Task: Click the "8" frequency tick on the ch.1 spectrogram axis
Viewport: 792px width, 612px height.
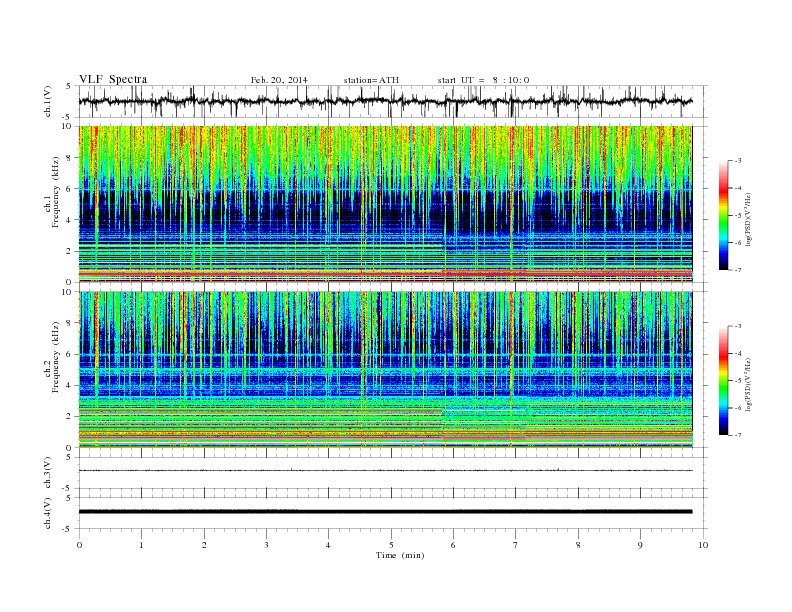Action: tap(69, 158)
